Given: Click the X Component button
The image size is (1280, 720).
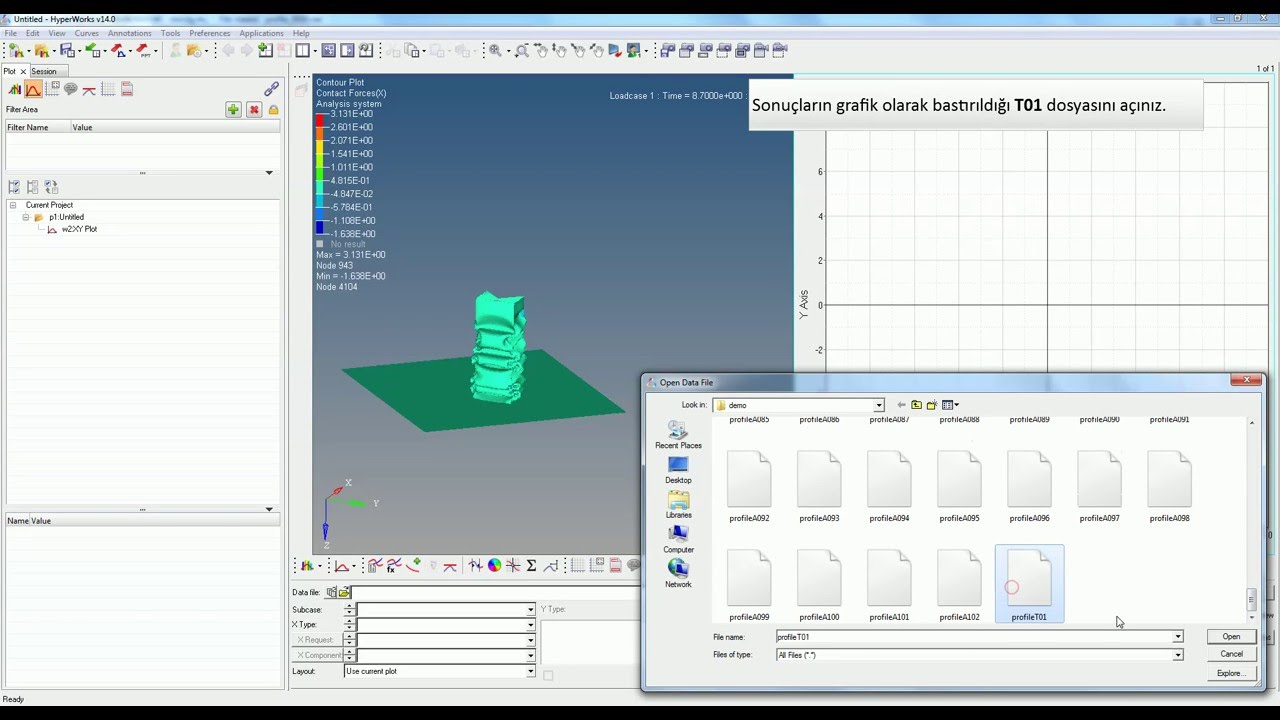Looking at the screenshot, I should pos(316,655).
